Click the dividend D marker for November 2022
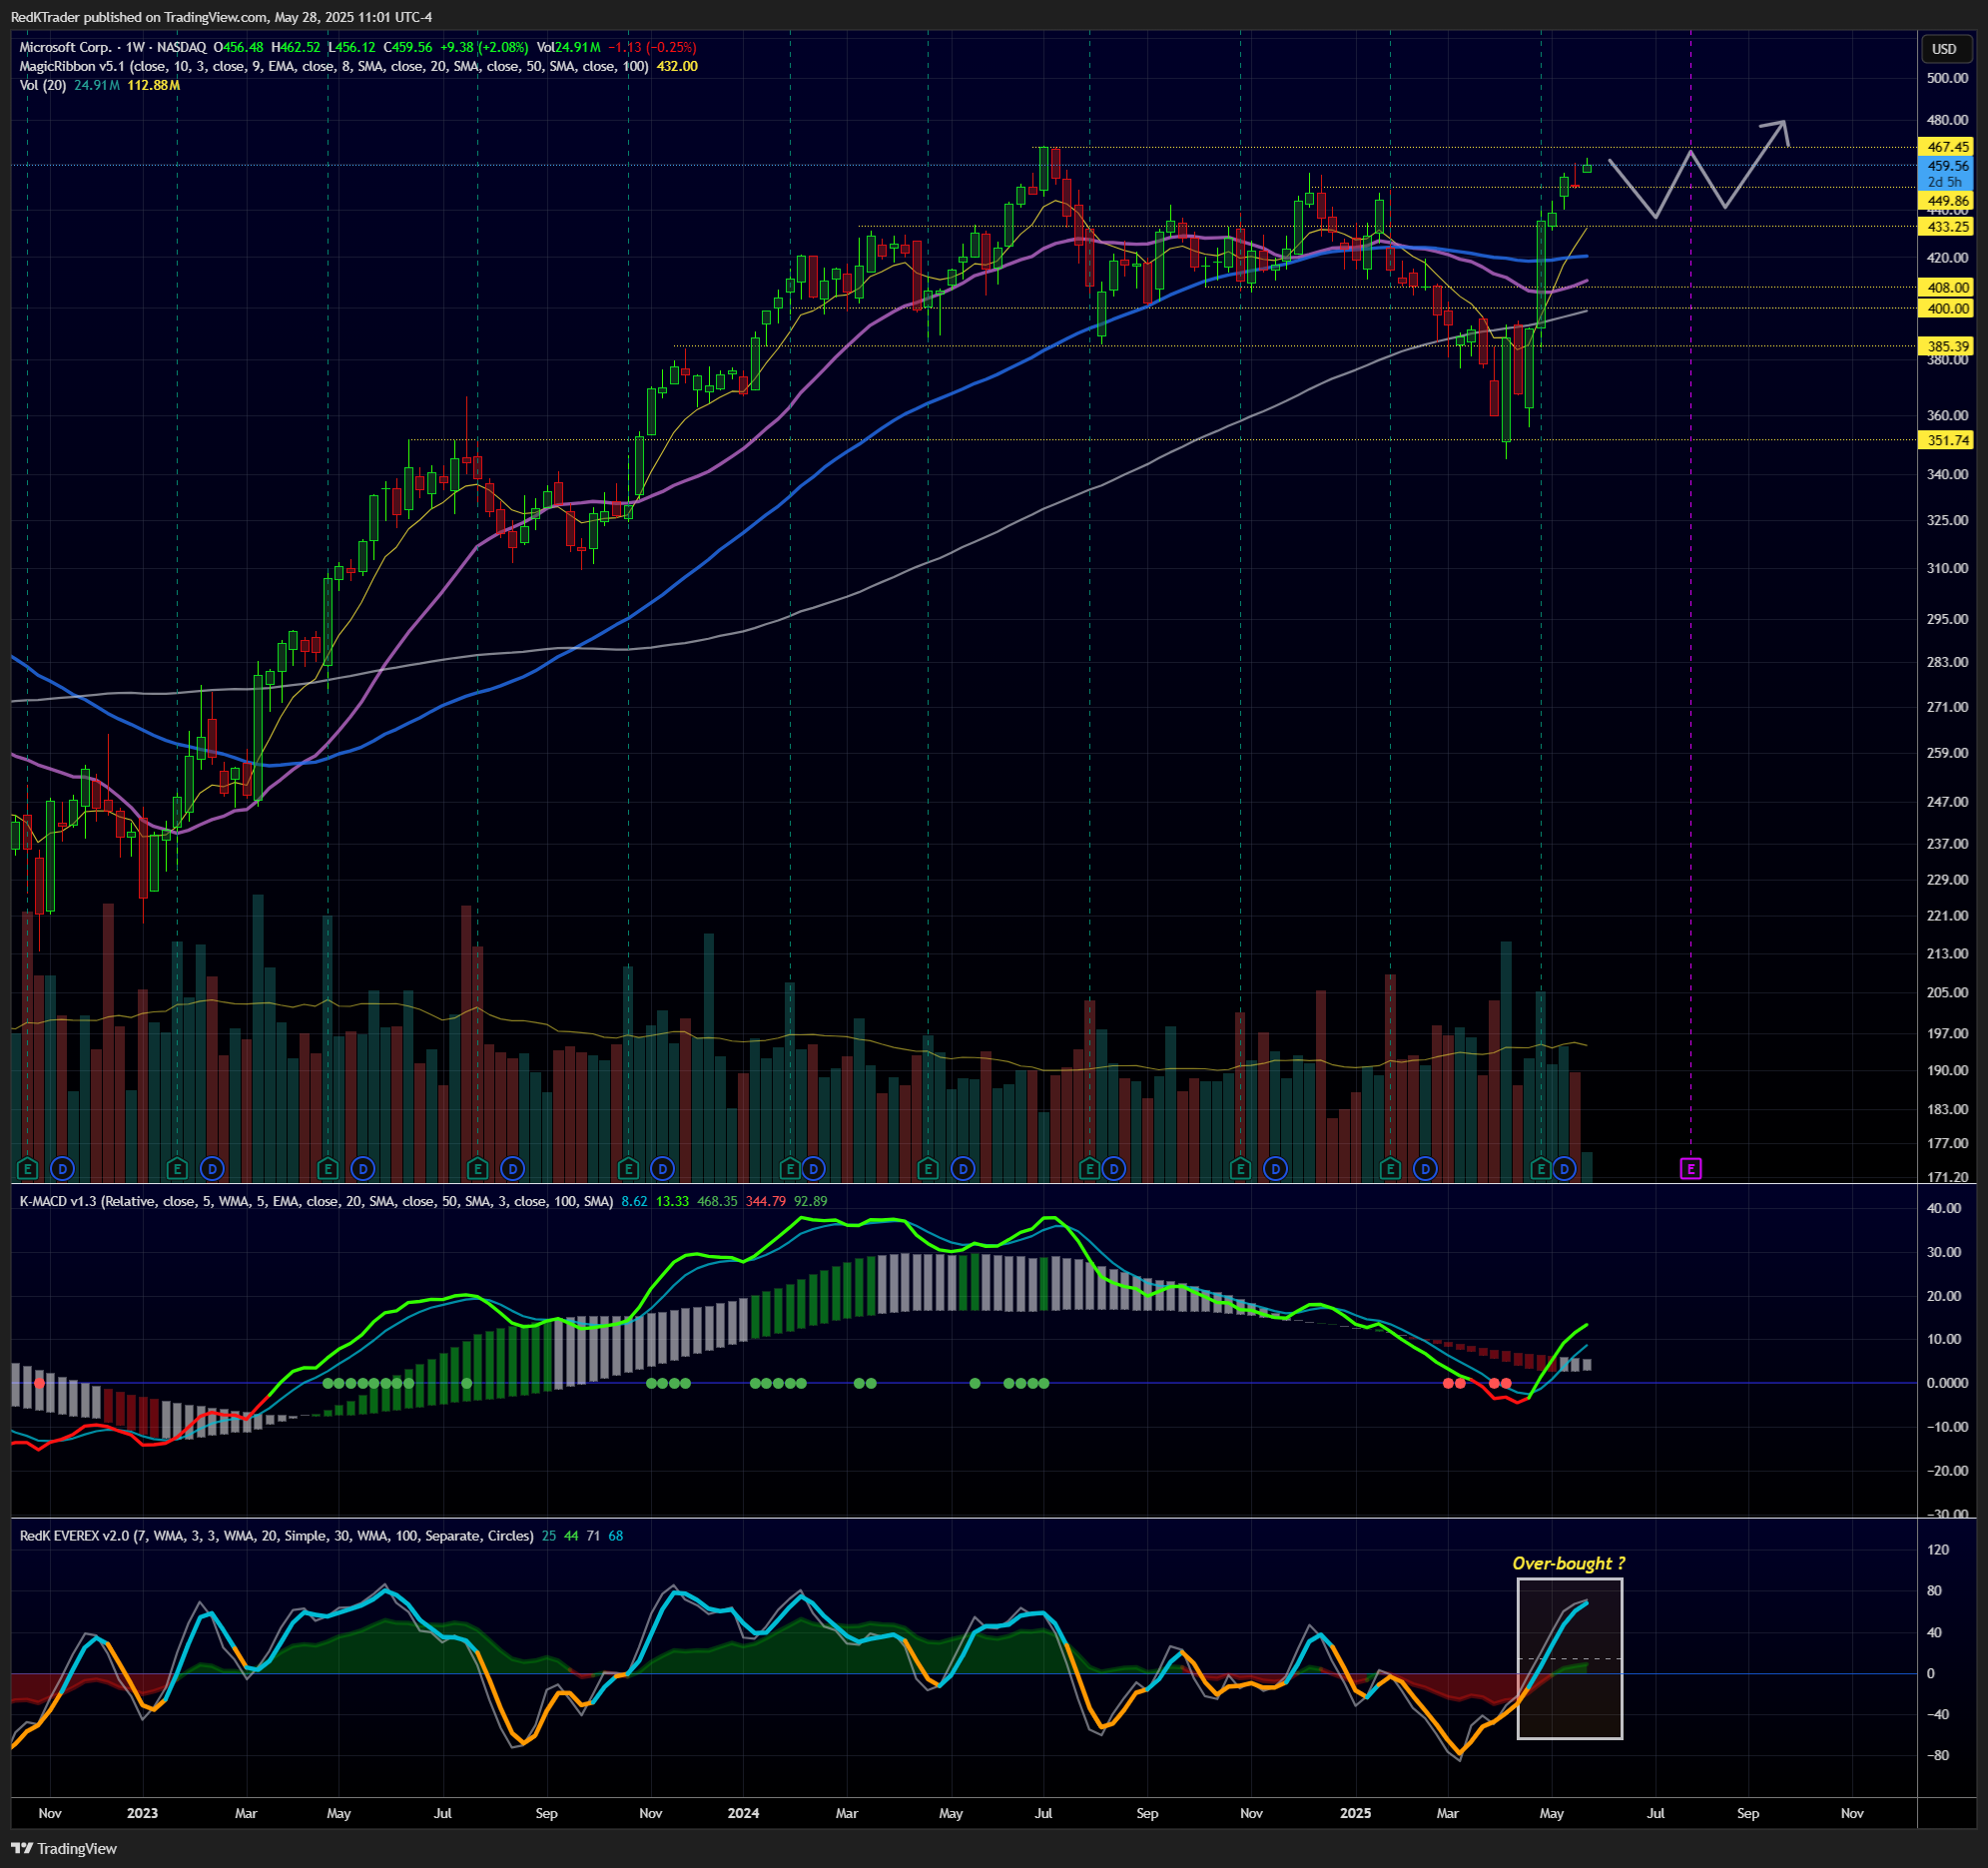Viewport: 1988px width, 1868px height. pos(63,1168)
